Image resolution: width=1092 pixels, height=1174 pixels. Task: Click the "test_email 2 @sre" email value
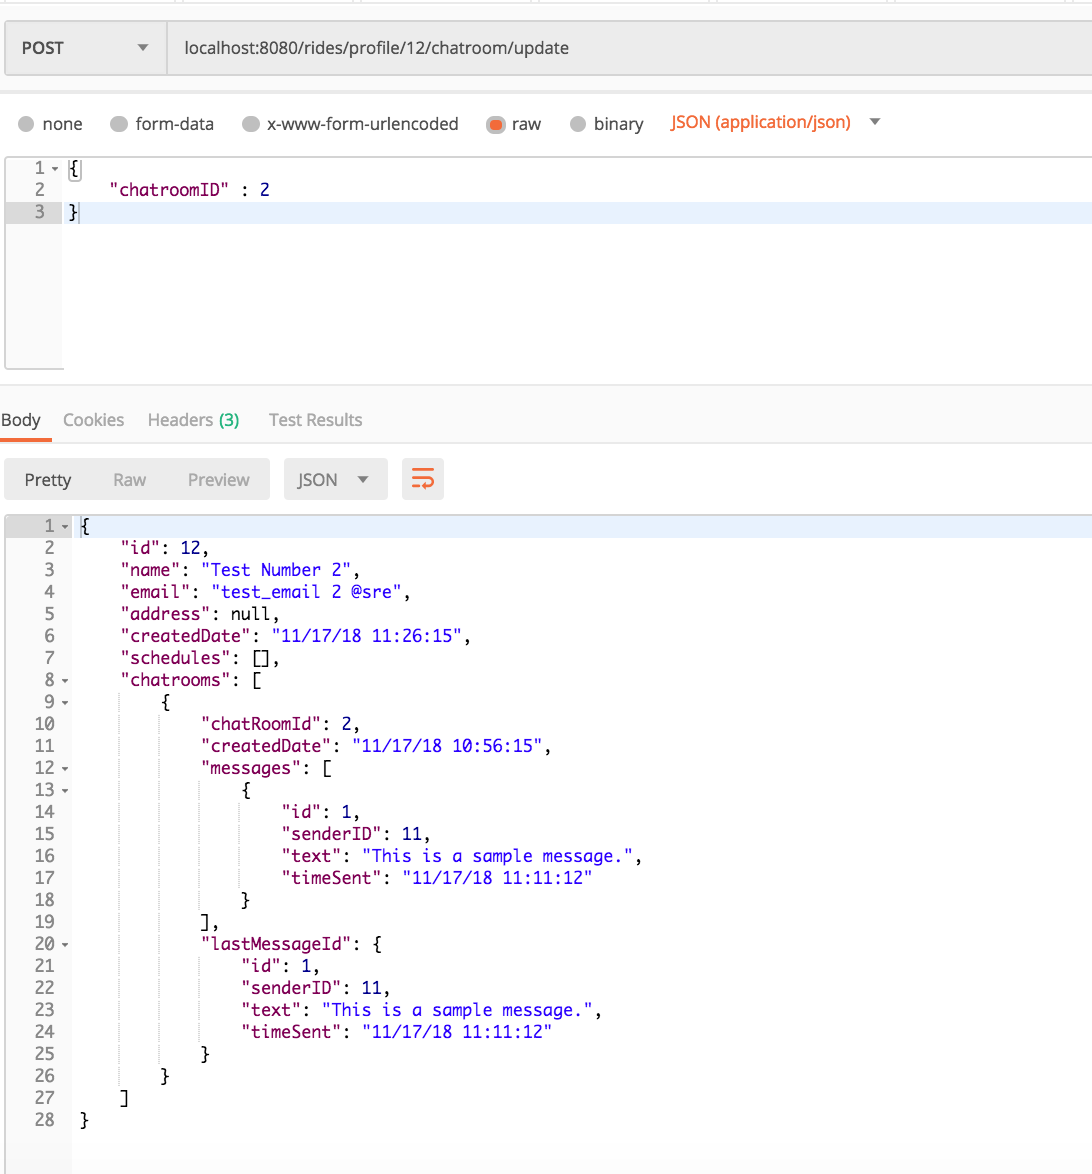(306, 592)
